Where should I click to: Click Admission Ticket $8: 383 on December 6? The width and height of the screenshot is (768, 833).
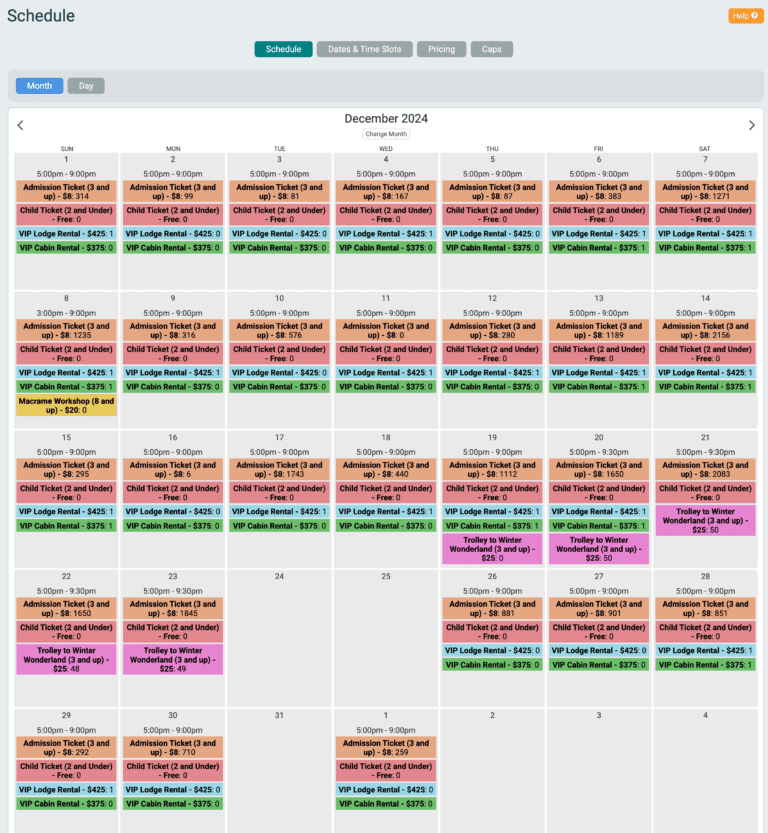pyautogui.click(x=599, y=192)
